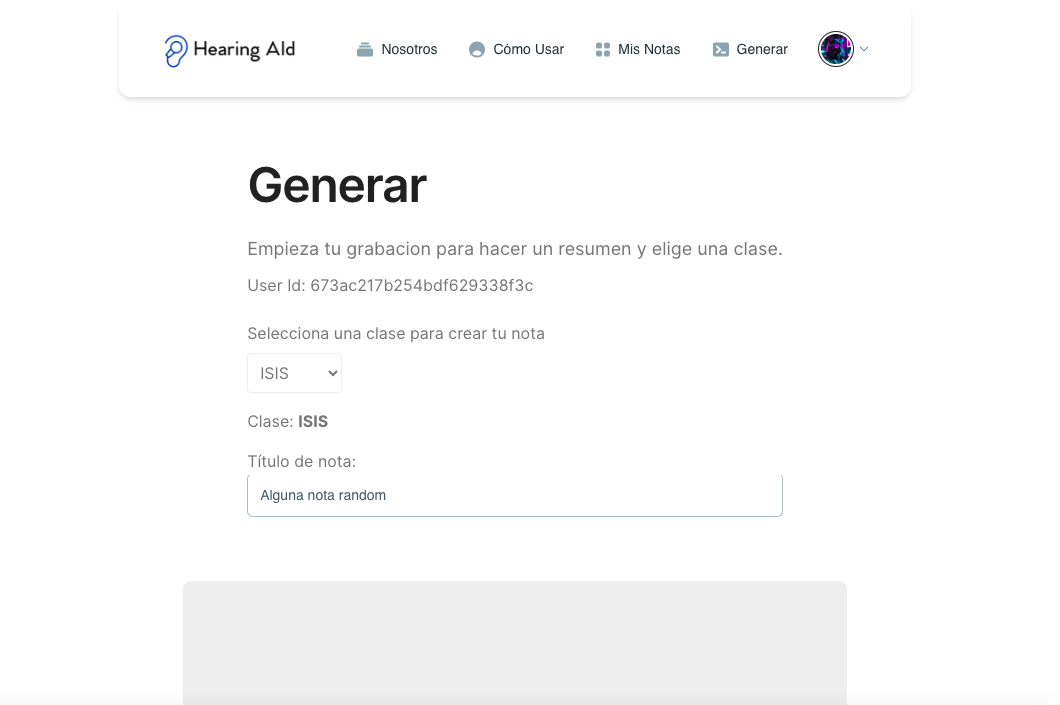Viewport: 1060px width, 705px height.
Task: Open the ISIS class dropdown
Action: (x=294, y=373)
